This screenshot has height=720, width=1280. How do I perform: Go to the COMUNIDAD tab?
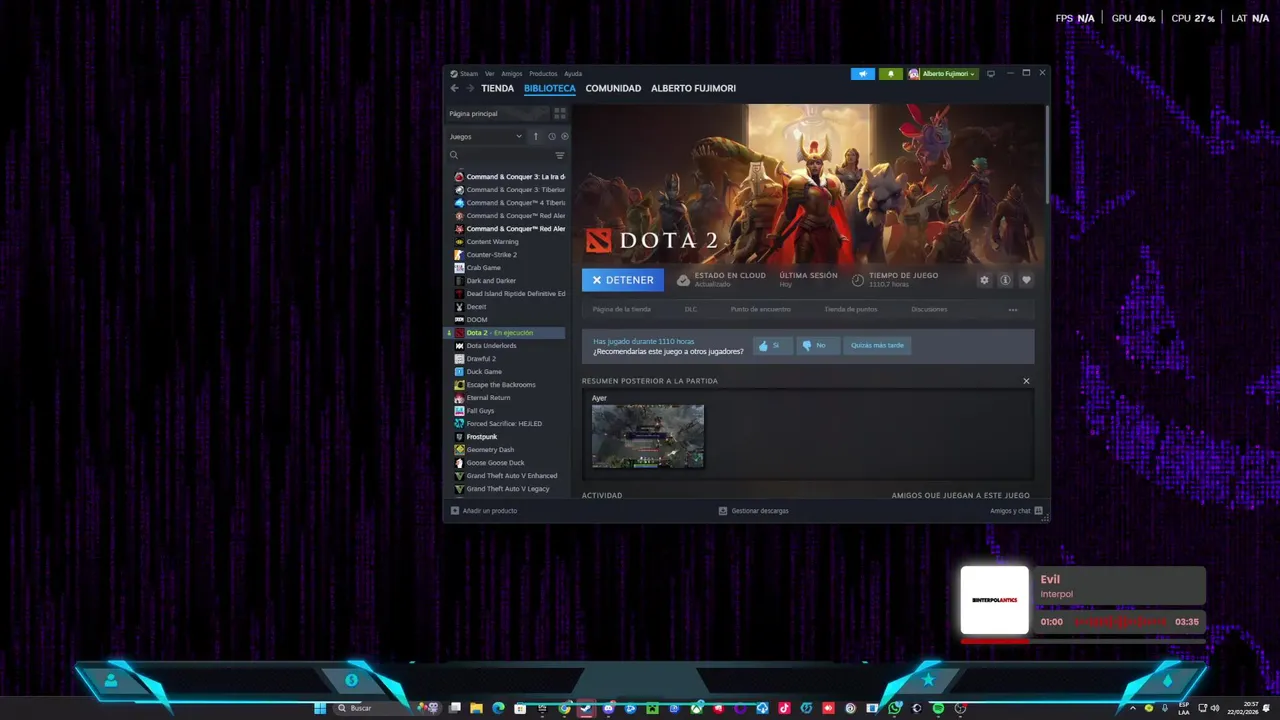pos(613,88)
